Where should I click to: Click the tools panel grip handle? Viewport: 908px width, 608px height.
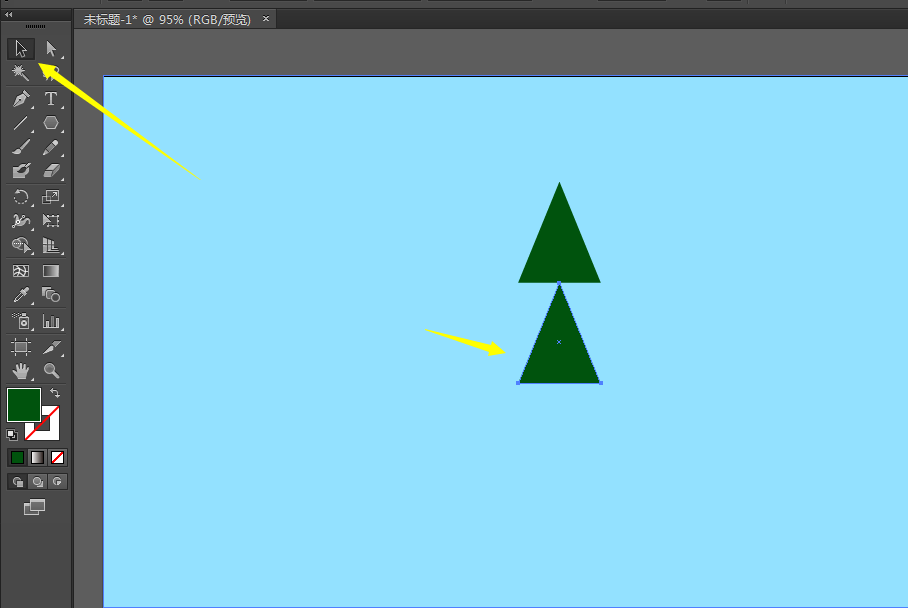coord(35,27)
